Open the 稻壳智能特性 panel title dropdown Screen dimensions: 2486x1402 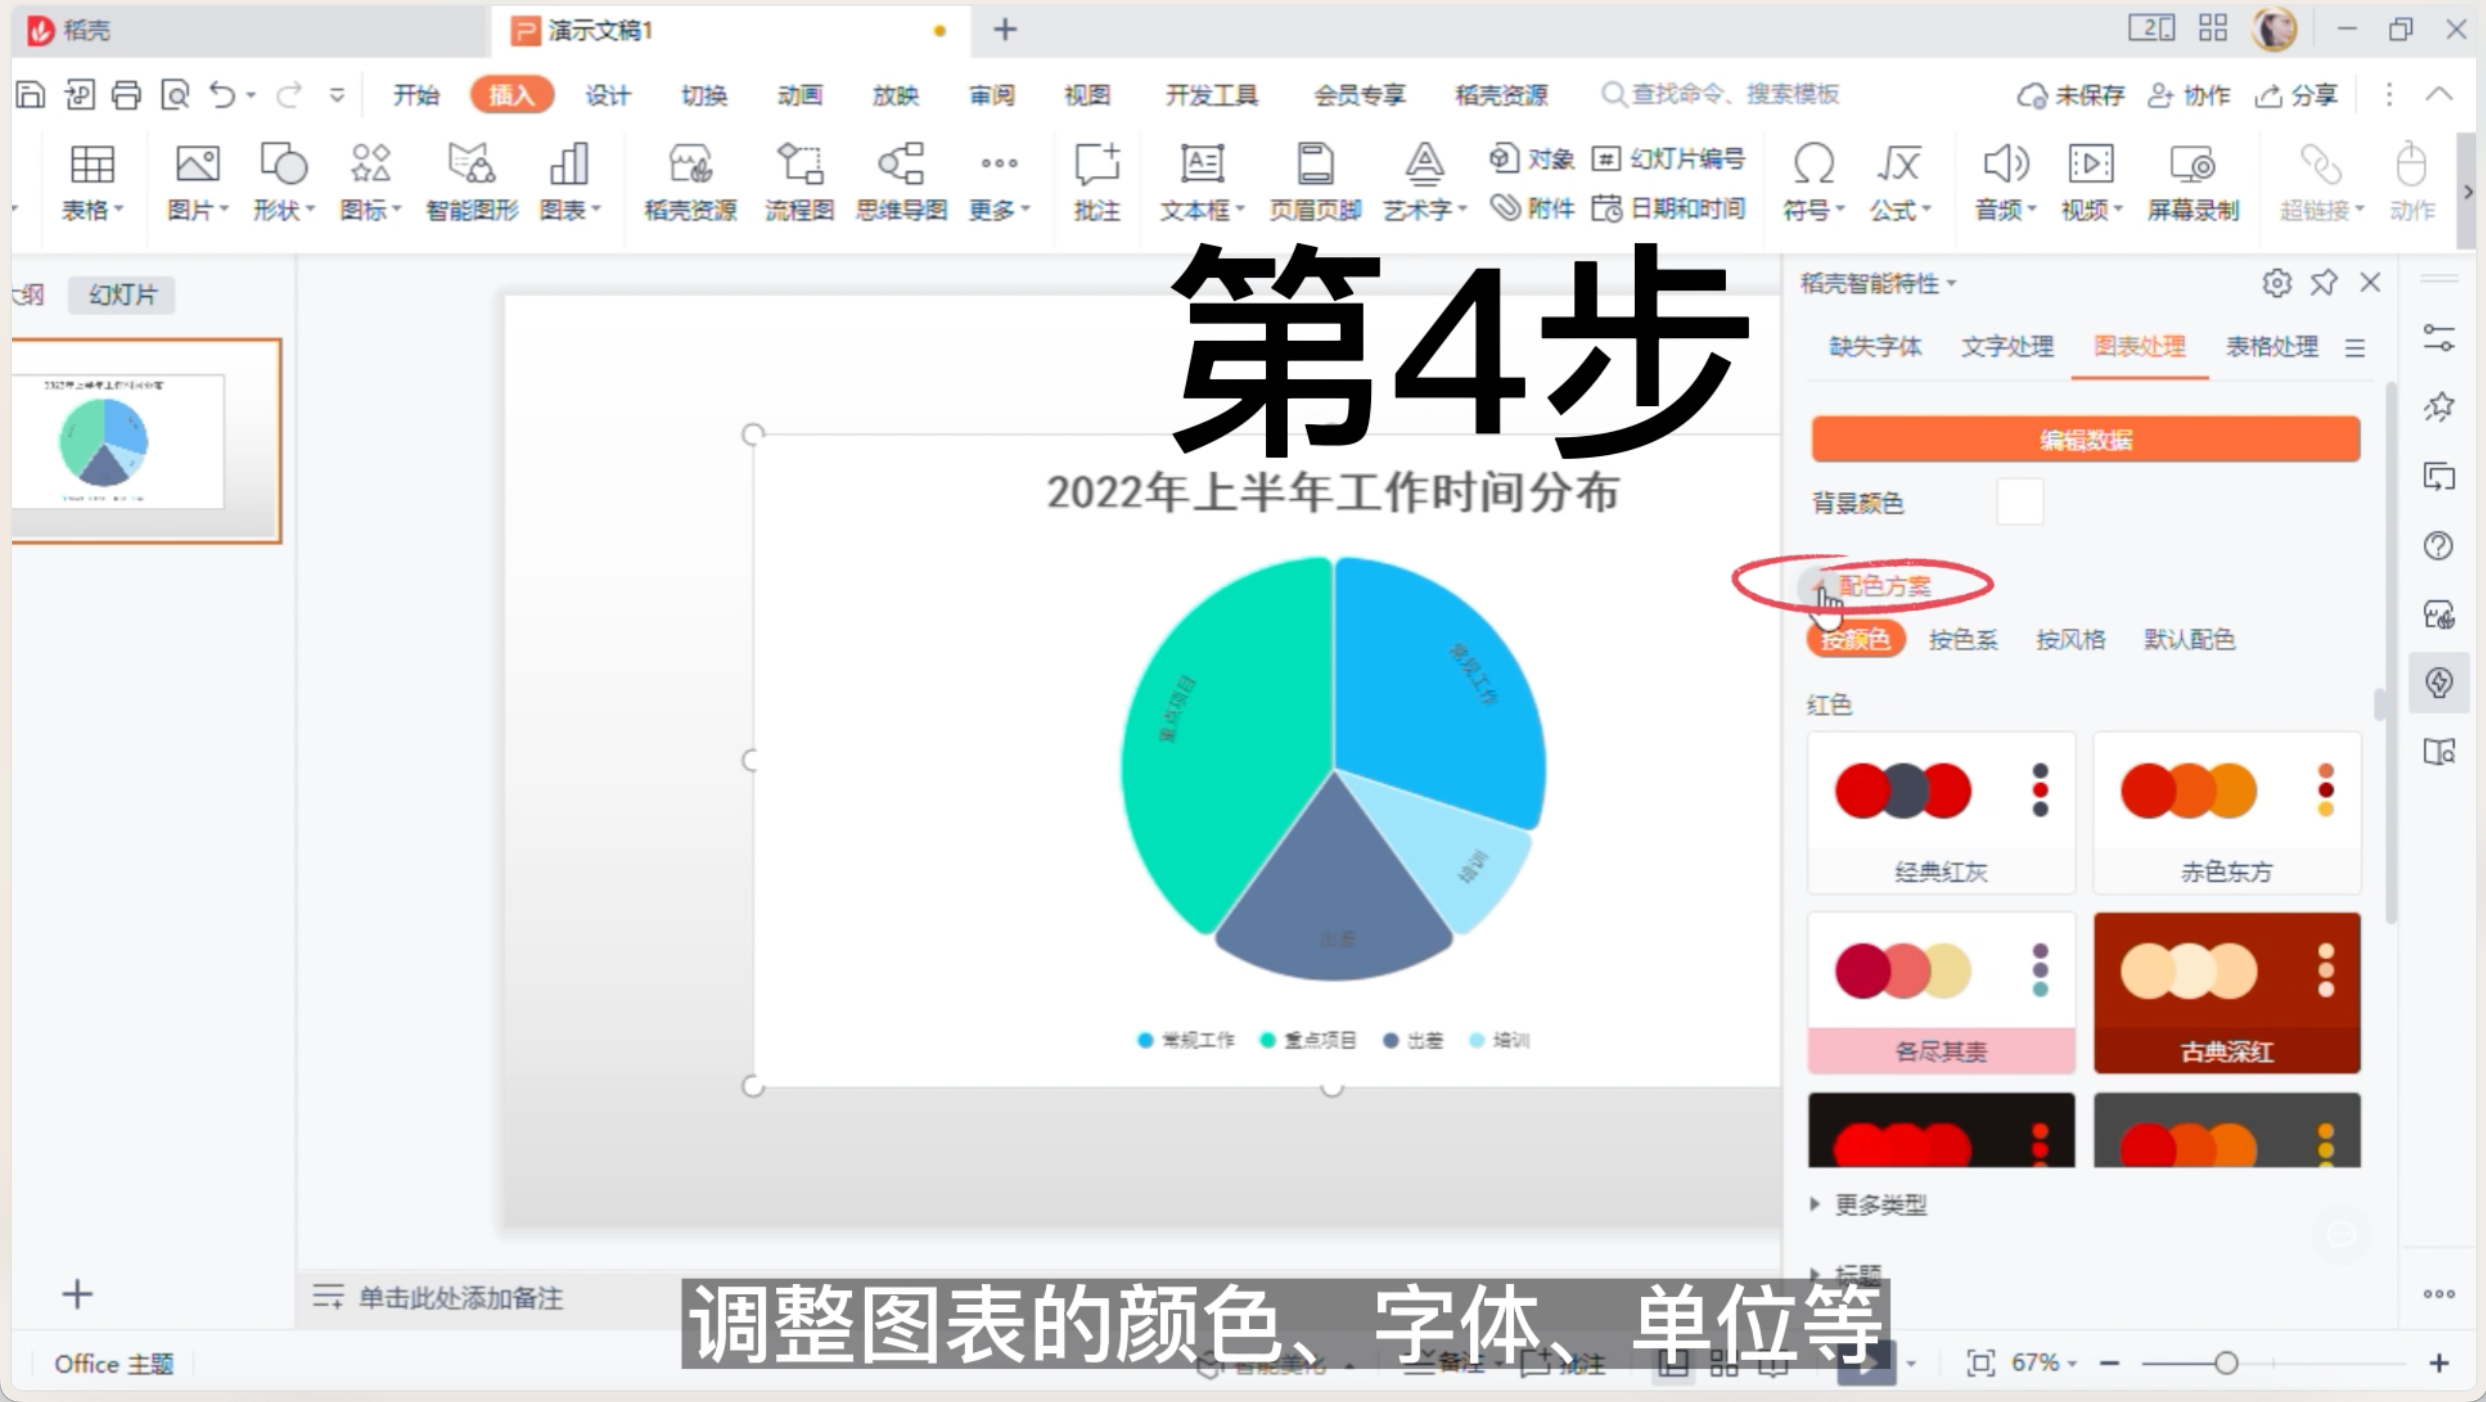1951,284
